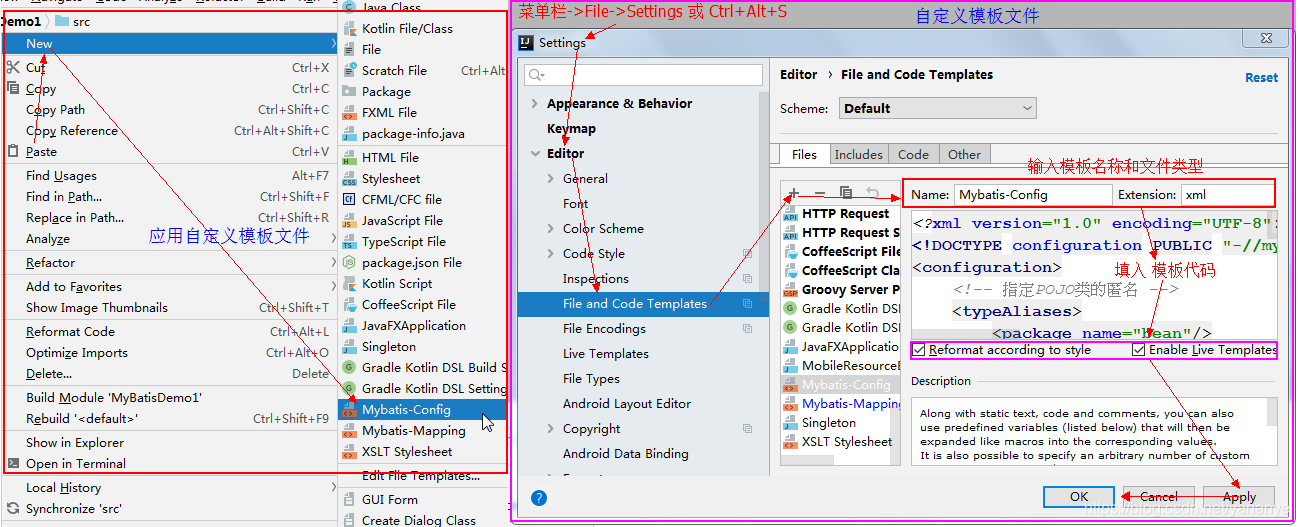Choose Find Usages in context menu
Viewport: 1300px width, 527px height.
tap(168, 175)
